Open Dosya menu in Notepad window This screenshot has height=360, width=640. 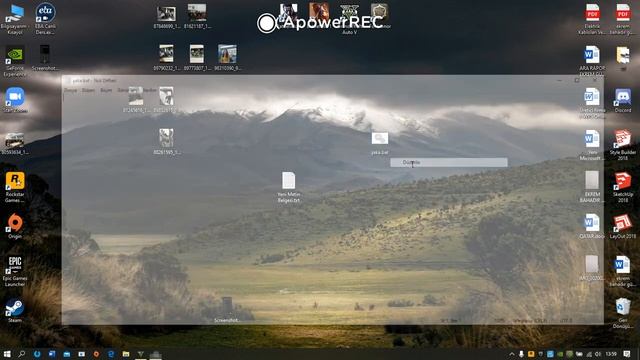(71, 90)
